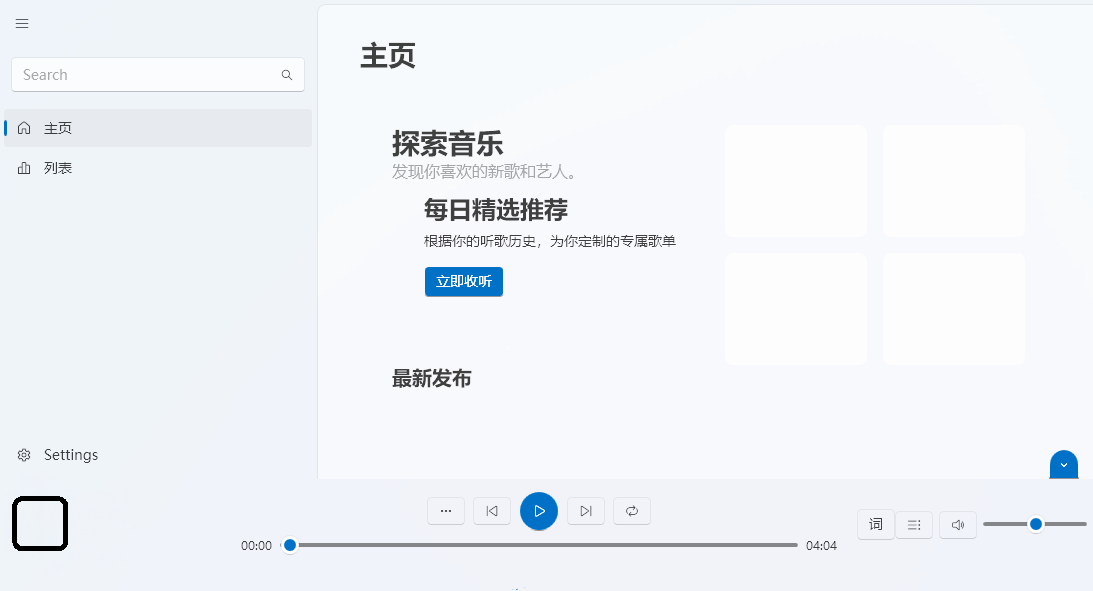The height and width of the screenshot is (591, 1093).
Task: Adjust the volume slider
Action: [1035, 523]
